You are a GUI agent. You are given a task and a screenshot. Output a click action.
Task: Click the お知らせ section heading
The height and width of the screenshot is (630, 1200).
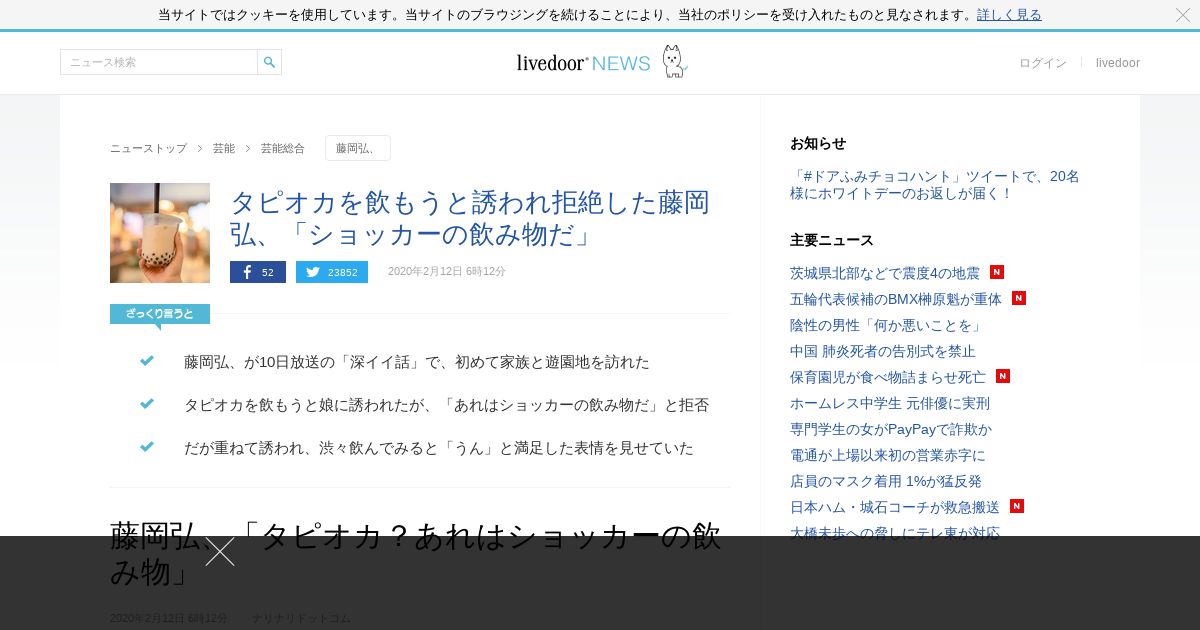(x=818, y=143)
